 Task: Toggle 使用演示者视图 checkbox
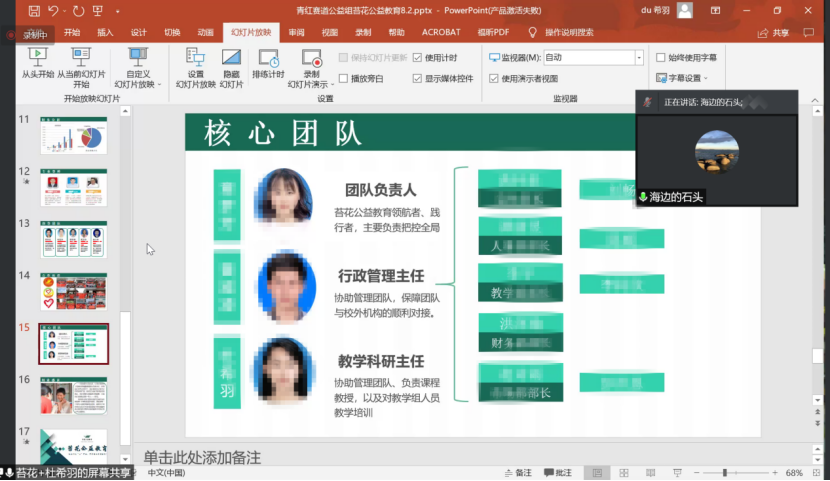tap(494, 78)
